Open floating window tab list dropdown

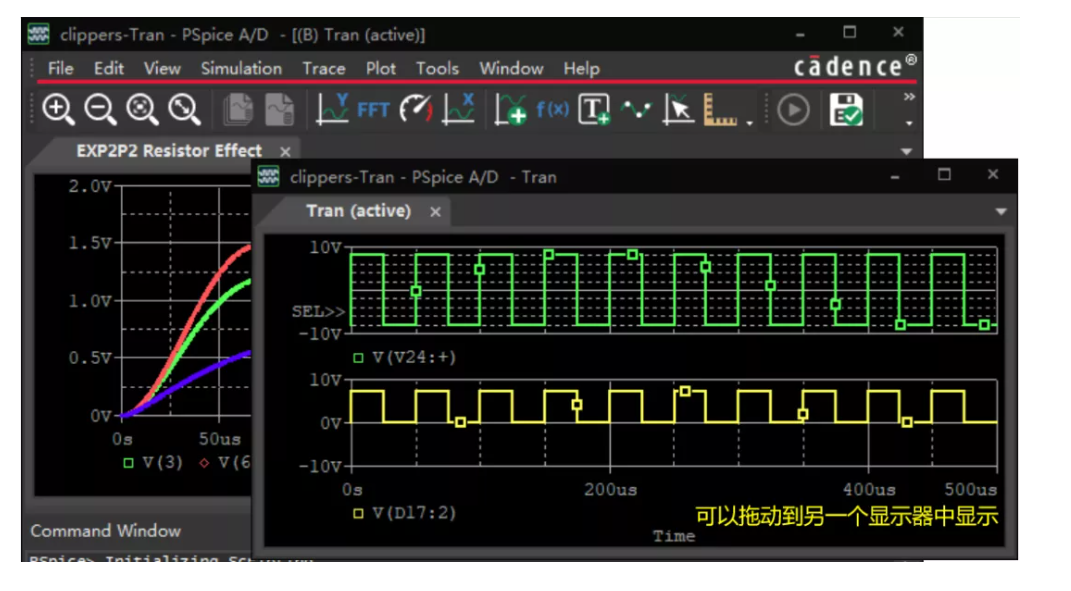click(x=1001, y=212)
